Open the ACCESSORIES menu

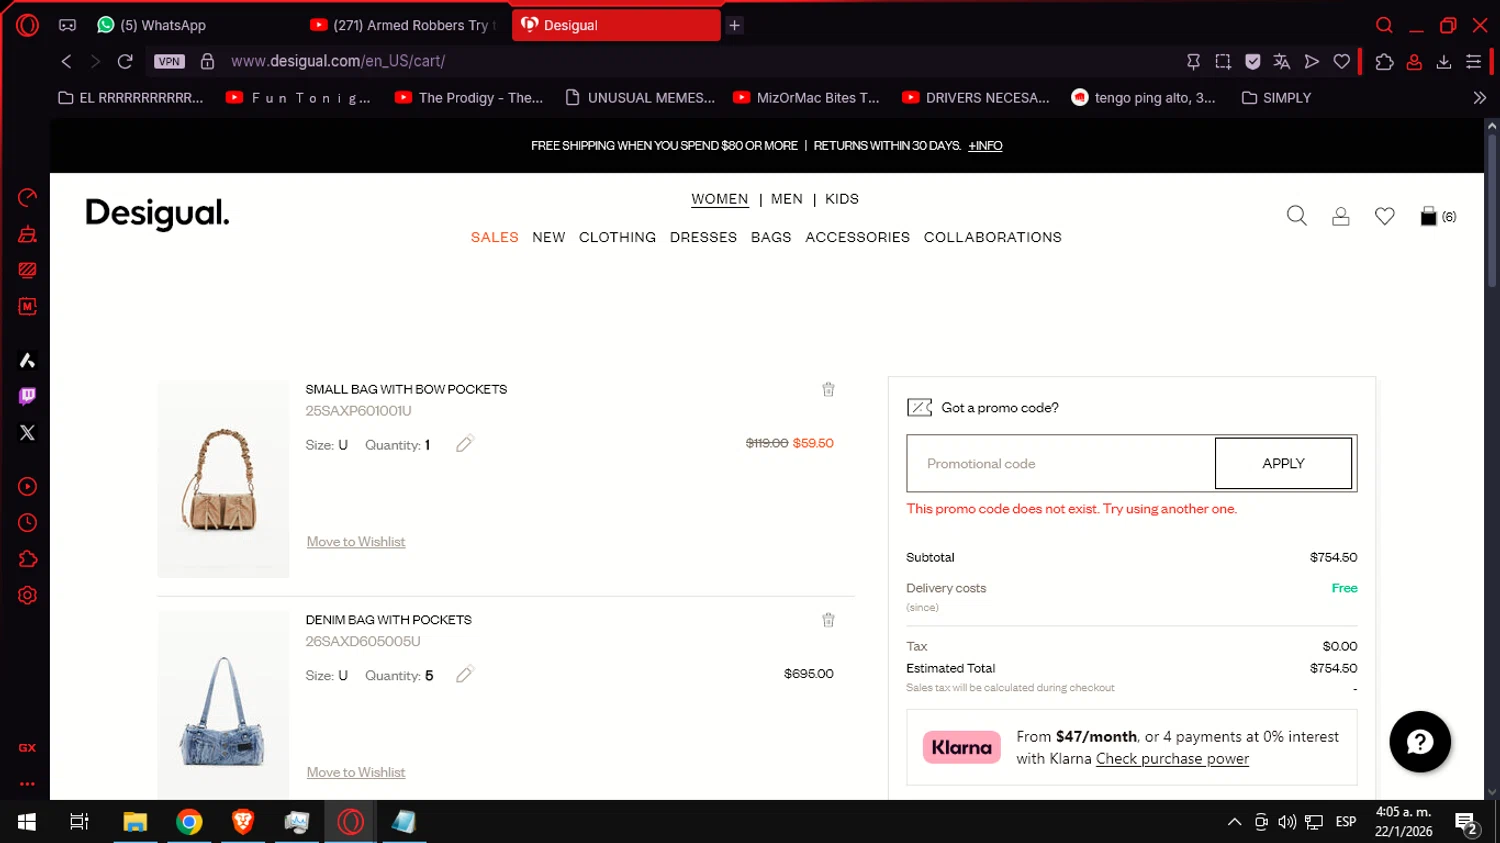(x=858, y=237)
